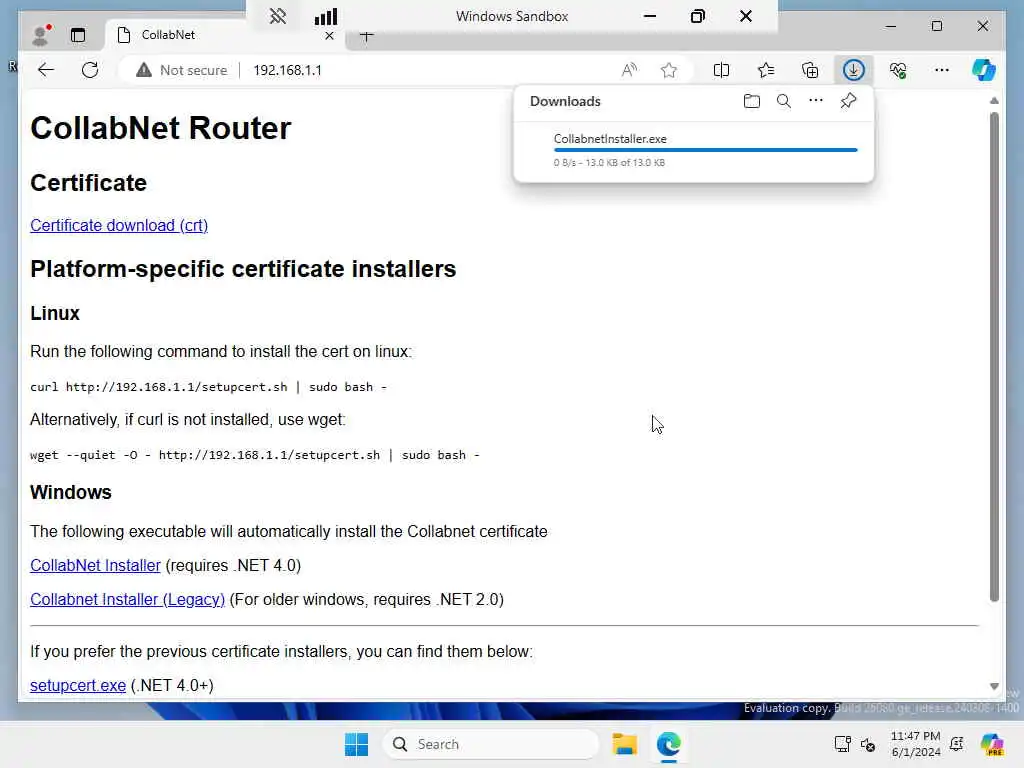Open the clock showing 11:47 PM
The width and height of the screenshot is (1024, 768).
pos(916,744)
